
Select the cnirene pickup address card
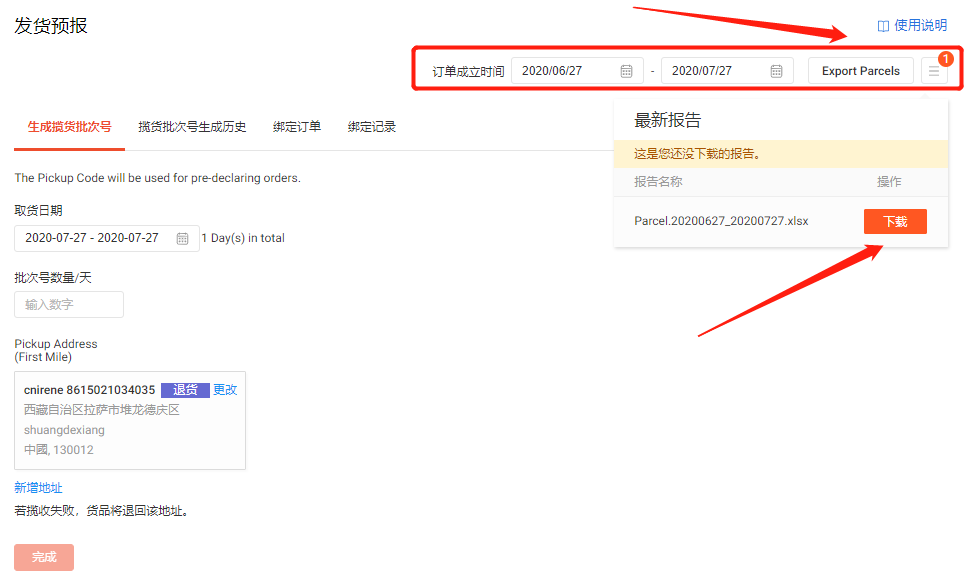[x=130, y=420]
